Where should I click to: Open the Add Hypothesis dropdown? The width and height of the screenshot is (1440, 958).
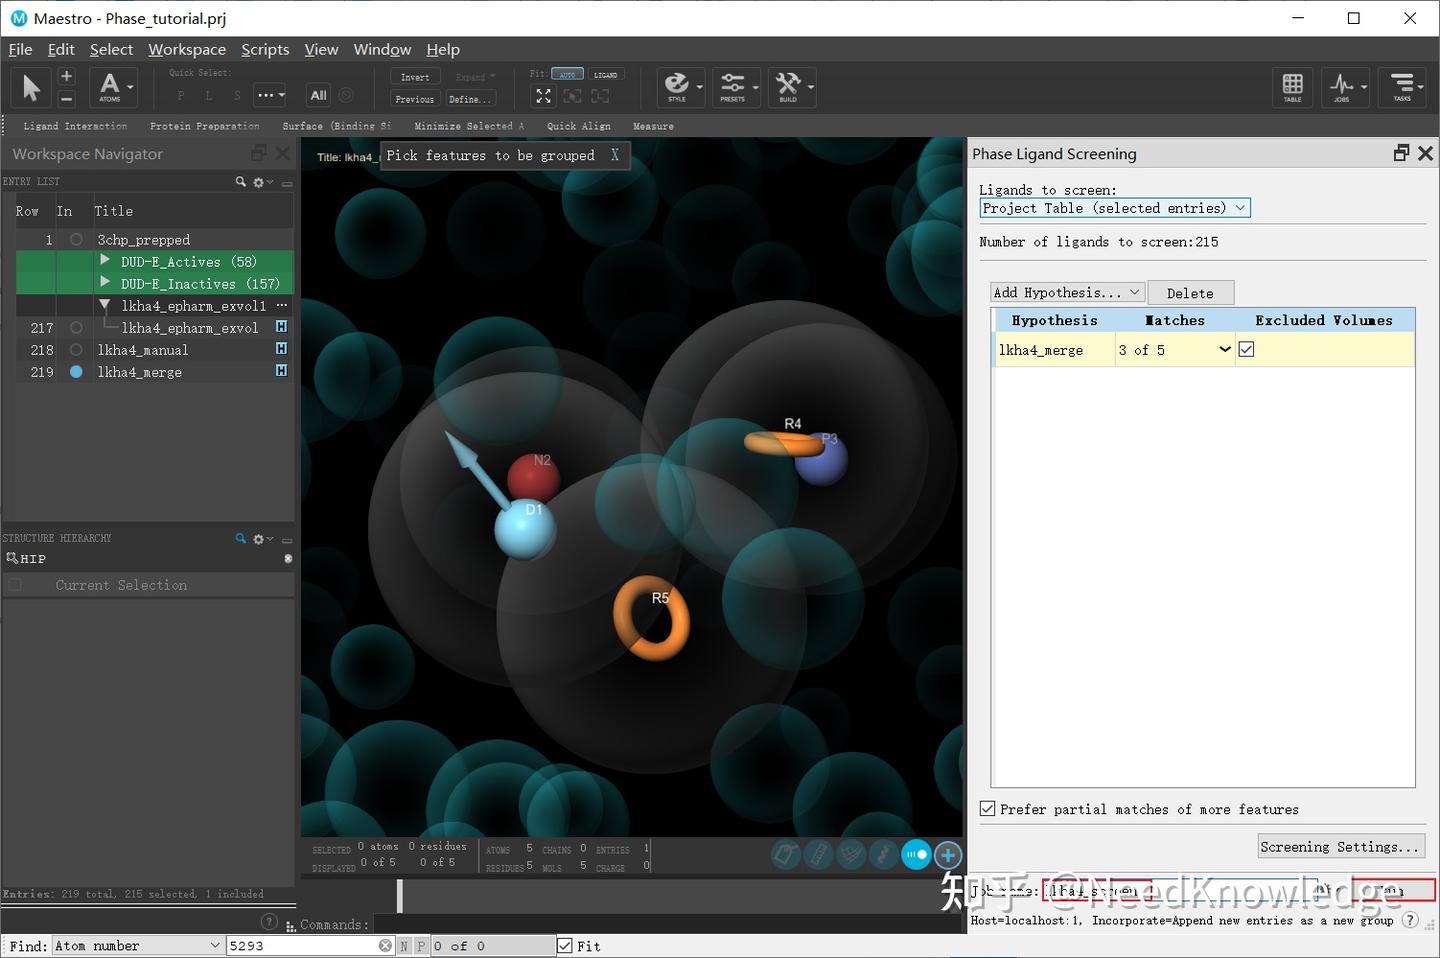coord(1066,292)
